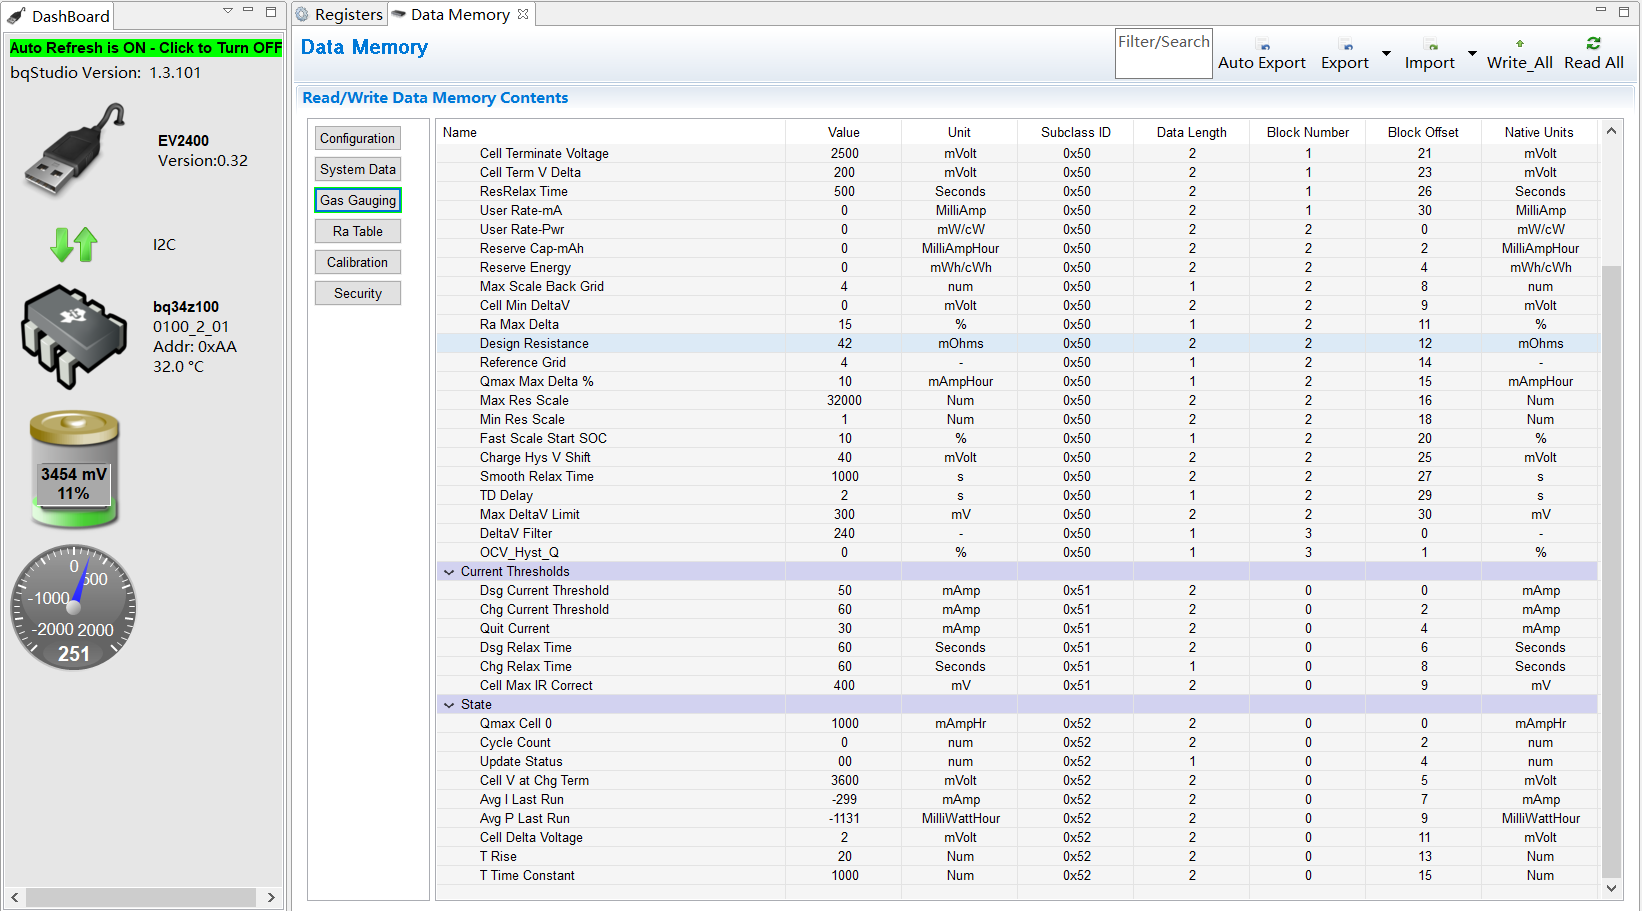Click the Native Units column header

1539,132
